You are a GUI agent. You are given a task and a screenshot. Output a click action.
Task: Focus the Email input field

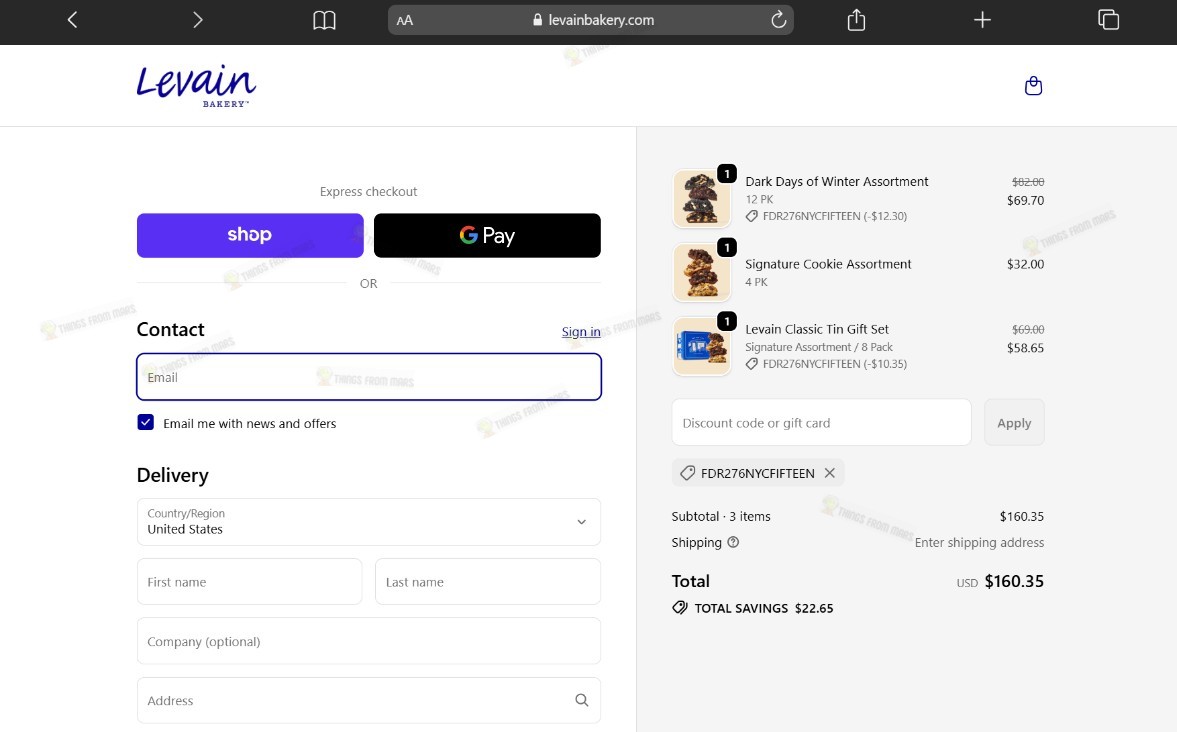click(369, 377)
